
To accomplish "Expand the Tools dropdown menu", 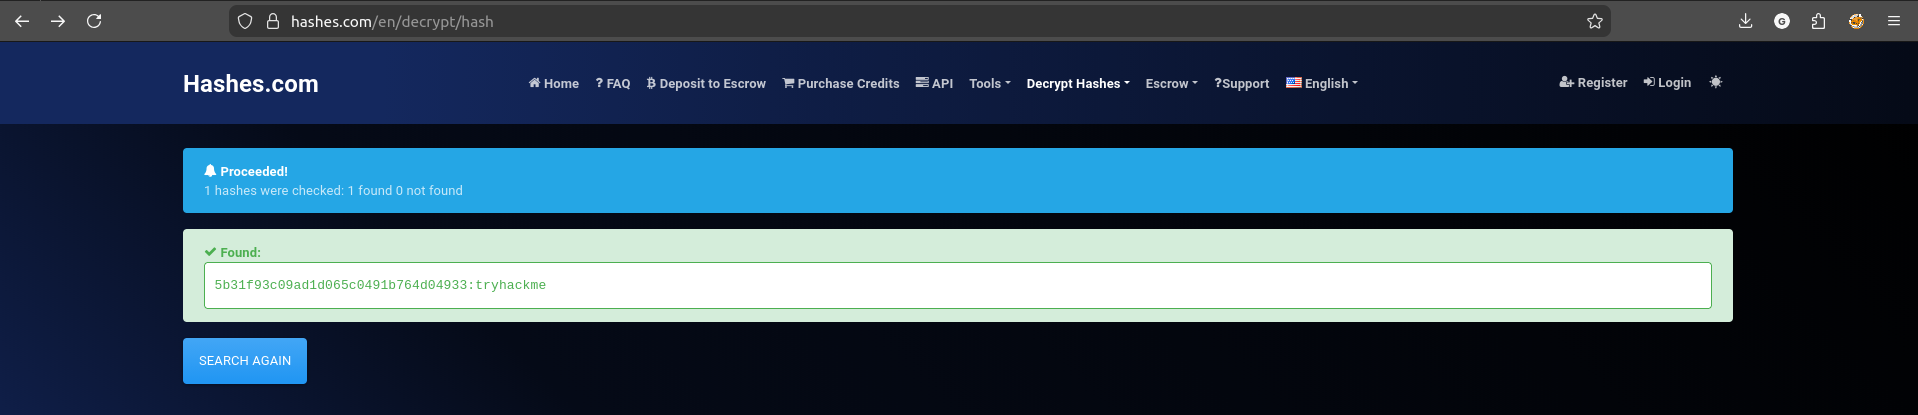I will pos(989,84).
